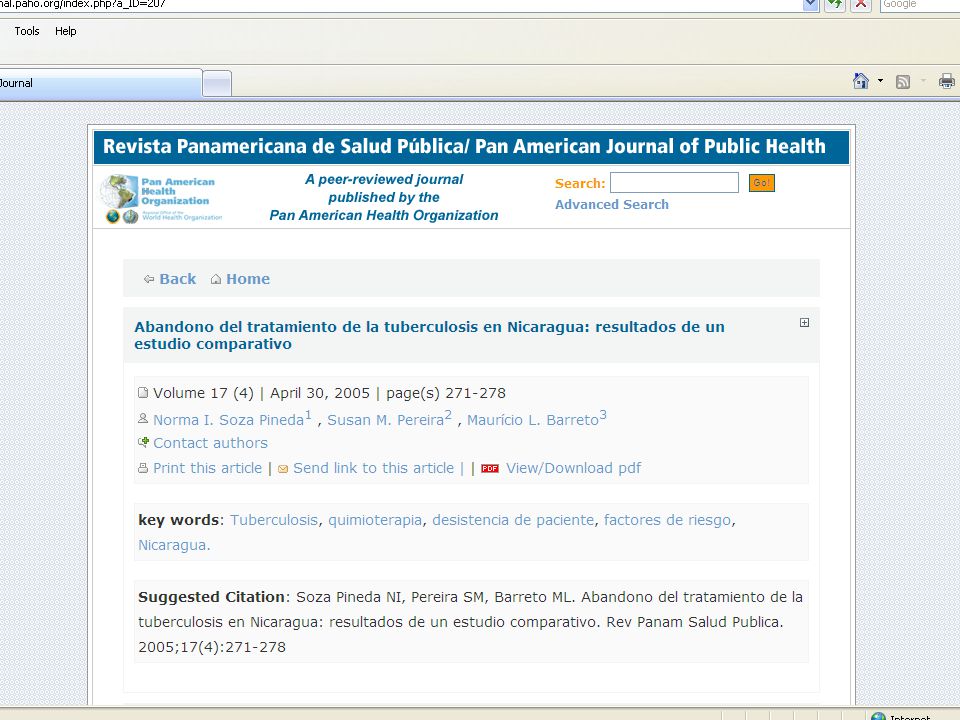Click the RSS feeds icon
Screen dimensions: 960x720
point(902,81)
